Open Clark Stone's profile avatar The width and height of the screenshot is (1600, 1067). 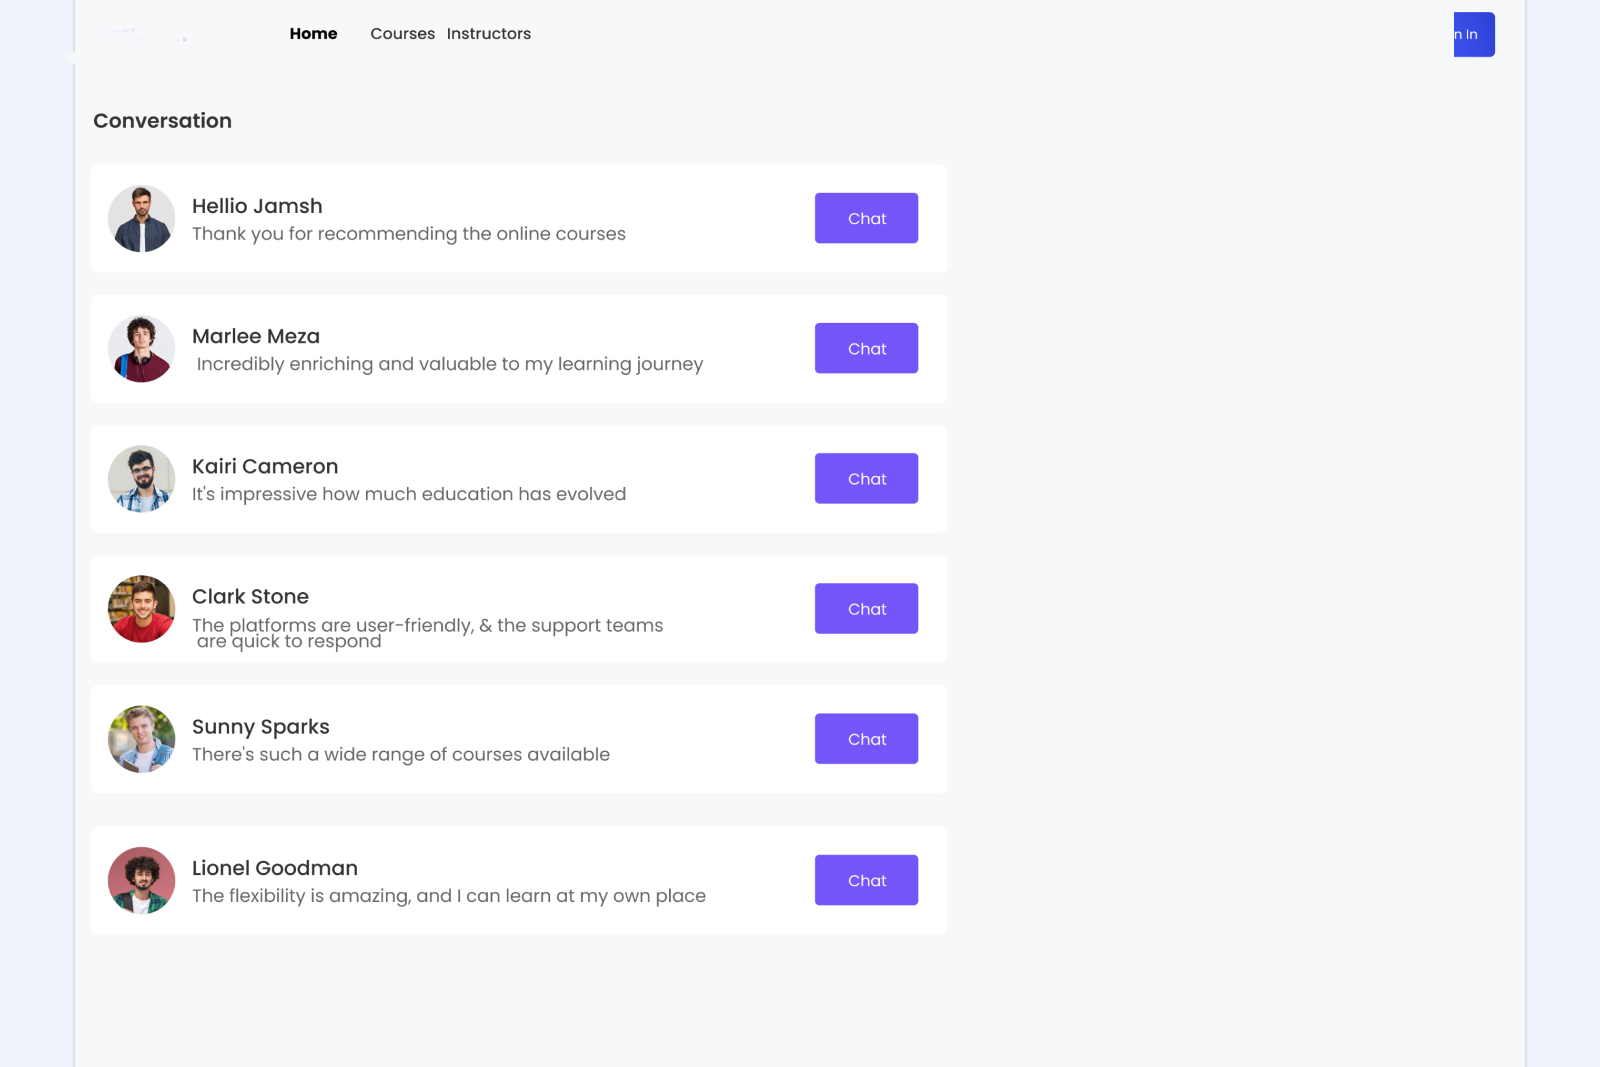coord(141,608)
